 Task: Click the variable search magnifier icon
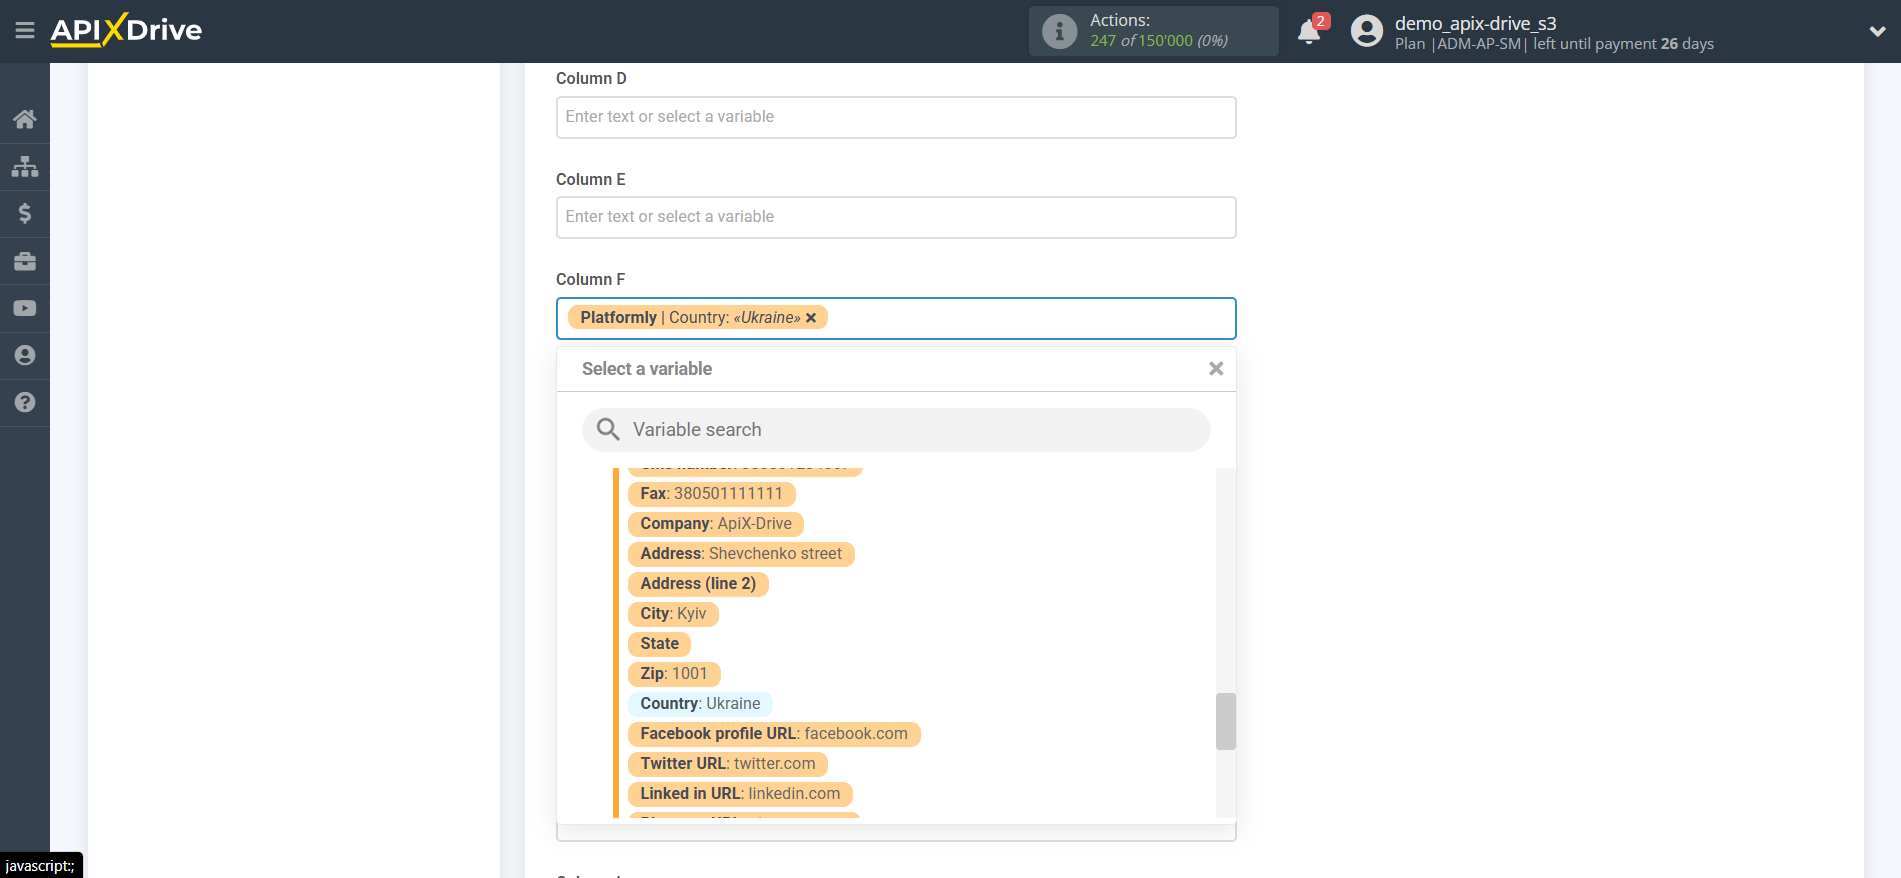coord(608,430)
